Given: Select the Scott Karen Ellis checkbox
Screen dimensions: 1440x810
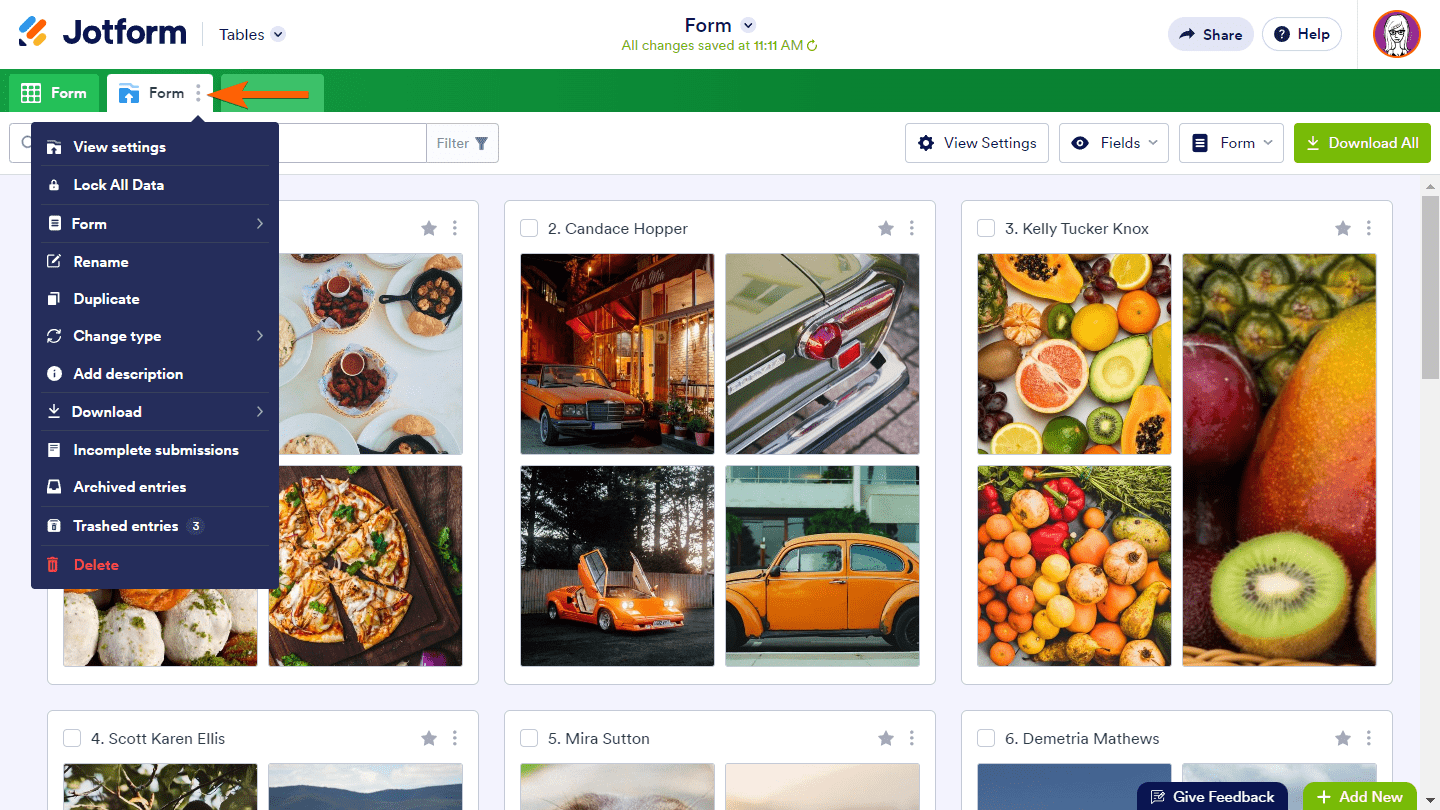Looking at the screenshot, I should [x=72, y=738].
